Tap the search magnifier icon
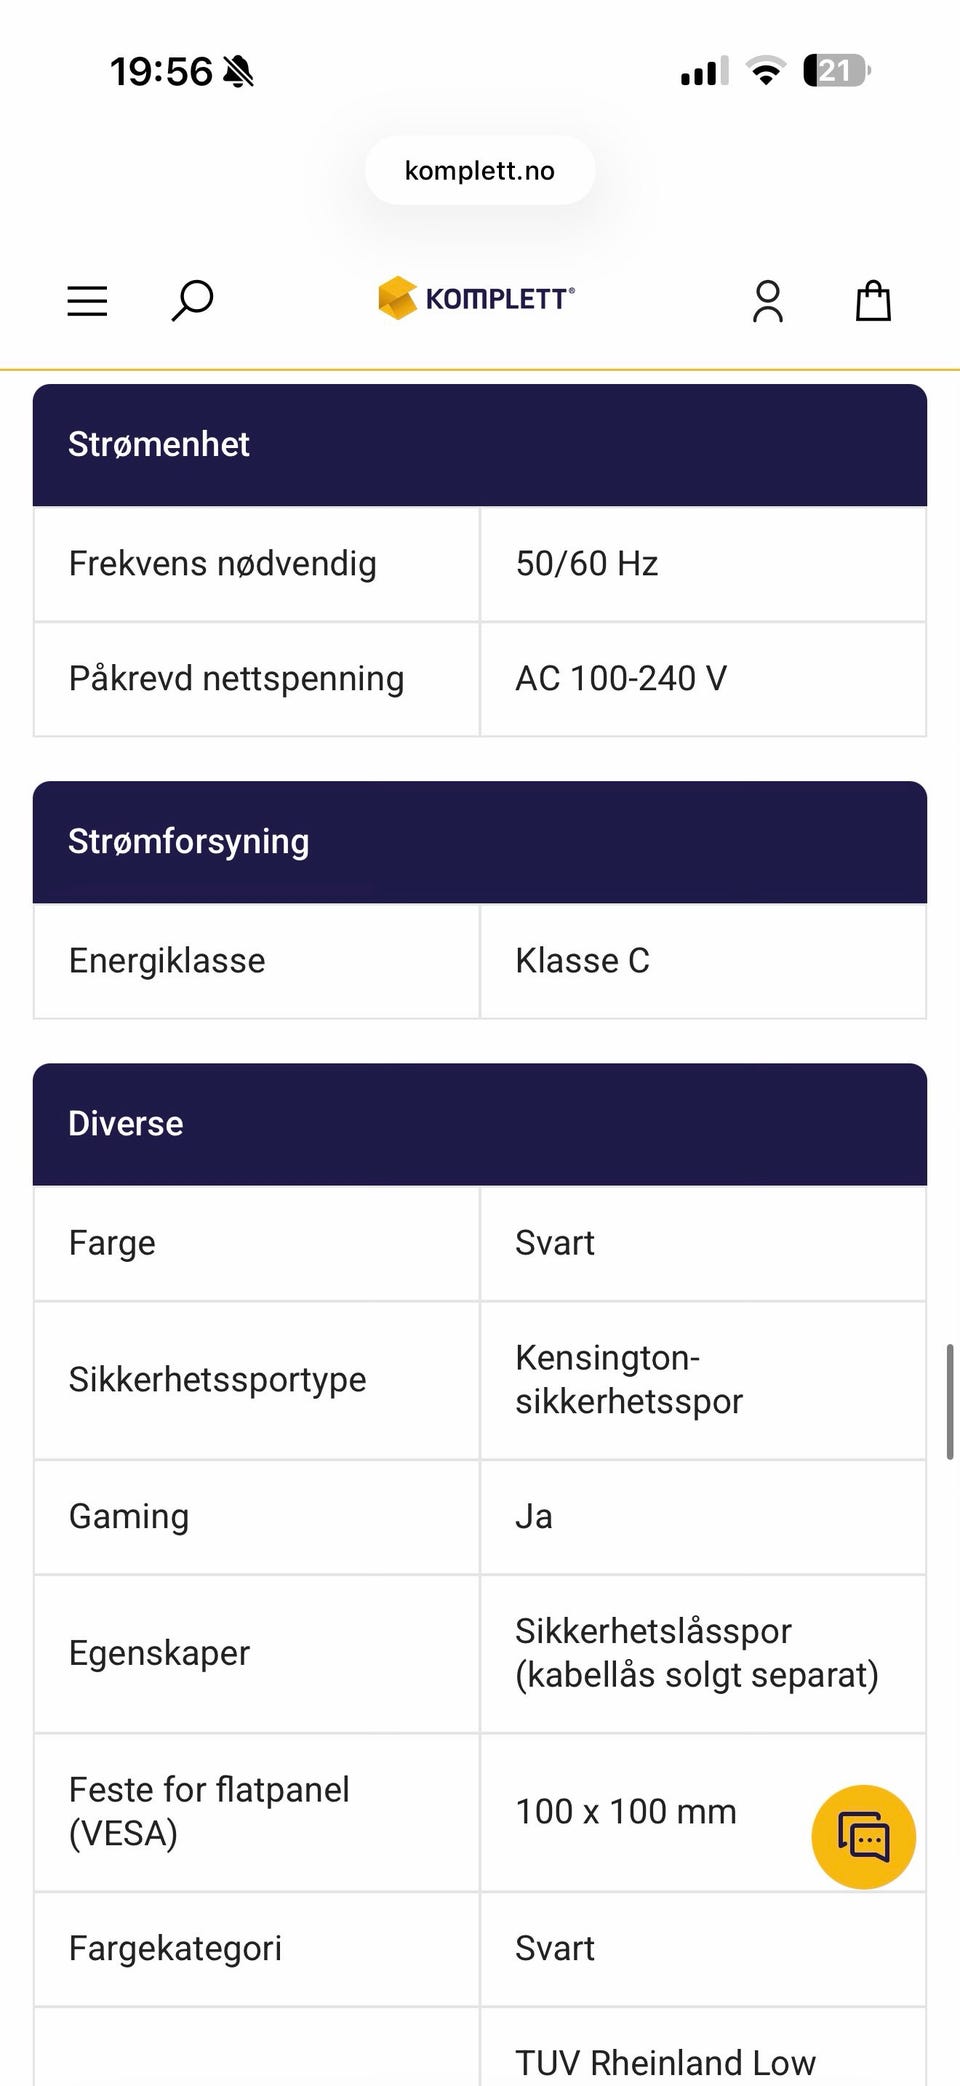The height and width of the screenshot is (2086, 960). tap(192, 300)
